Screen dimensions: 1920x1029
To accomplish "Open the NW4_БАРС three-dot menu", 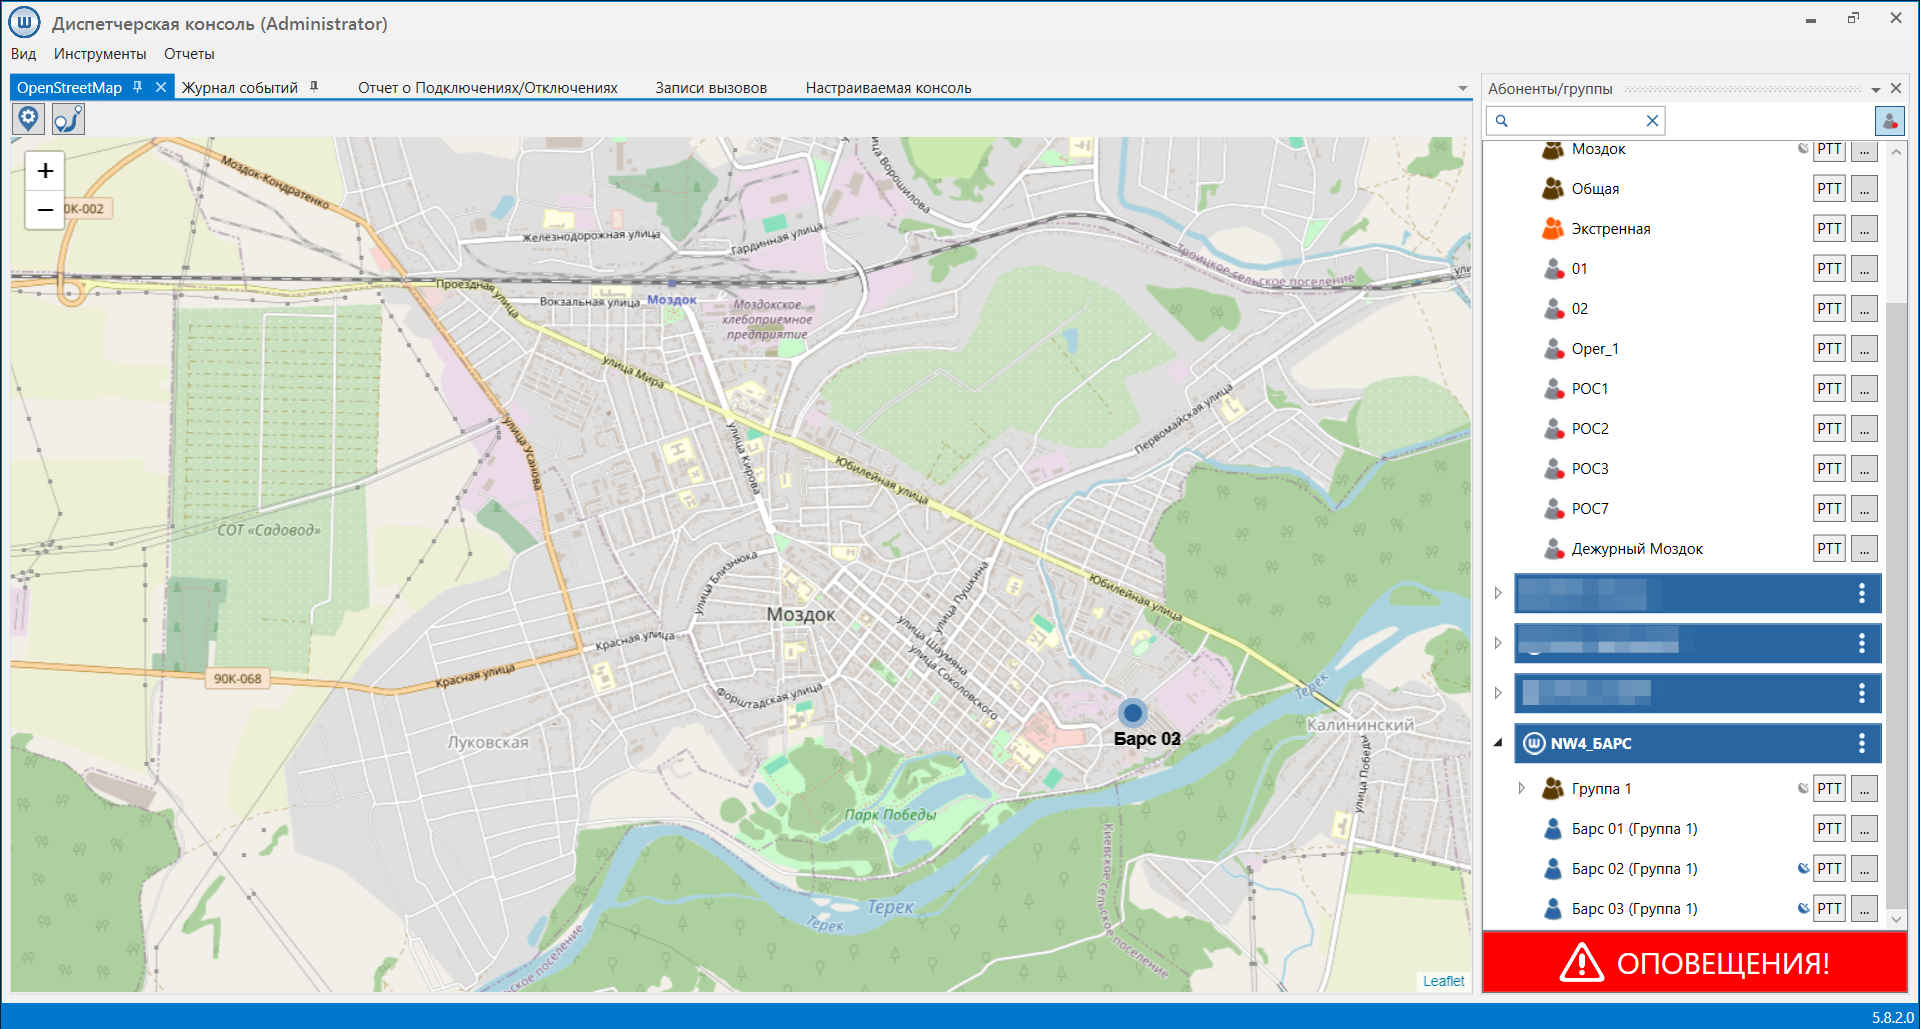I will (x=1861, y=743).
